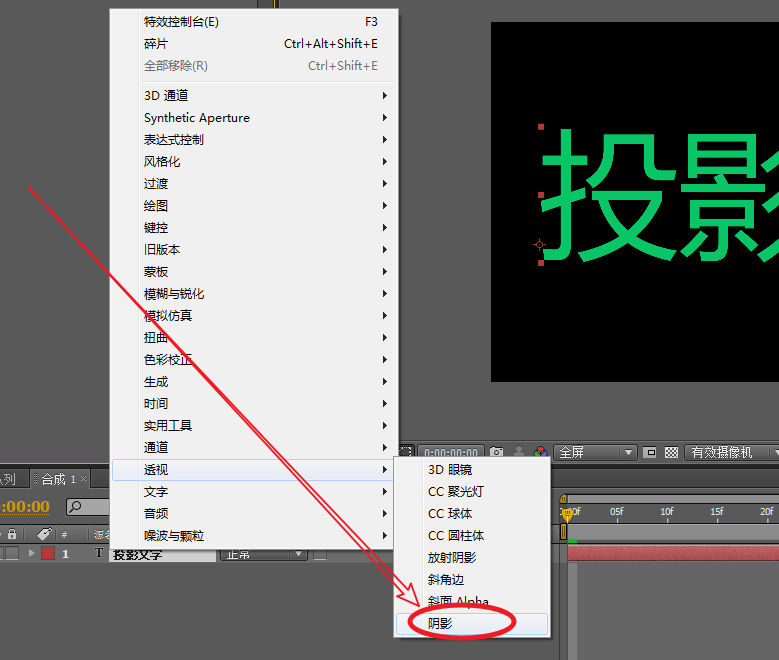Image resolution: width=779 pixels, height=660 pixels.
Task: Expand the 3D 通道 submenu
Action: pyautogui.click(x=254, y=95)
